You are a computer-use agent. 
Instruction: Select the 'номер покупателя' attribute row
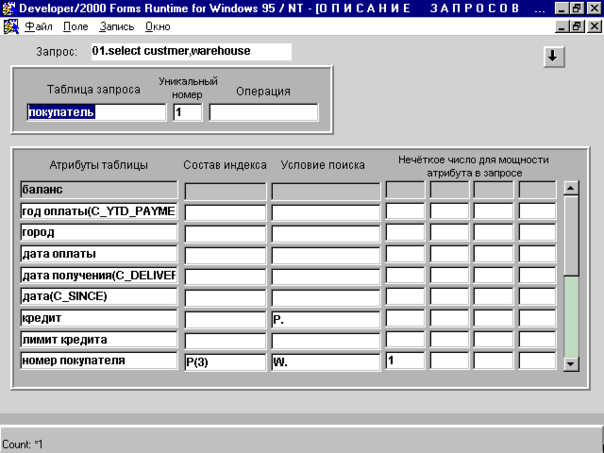(98, 360)
